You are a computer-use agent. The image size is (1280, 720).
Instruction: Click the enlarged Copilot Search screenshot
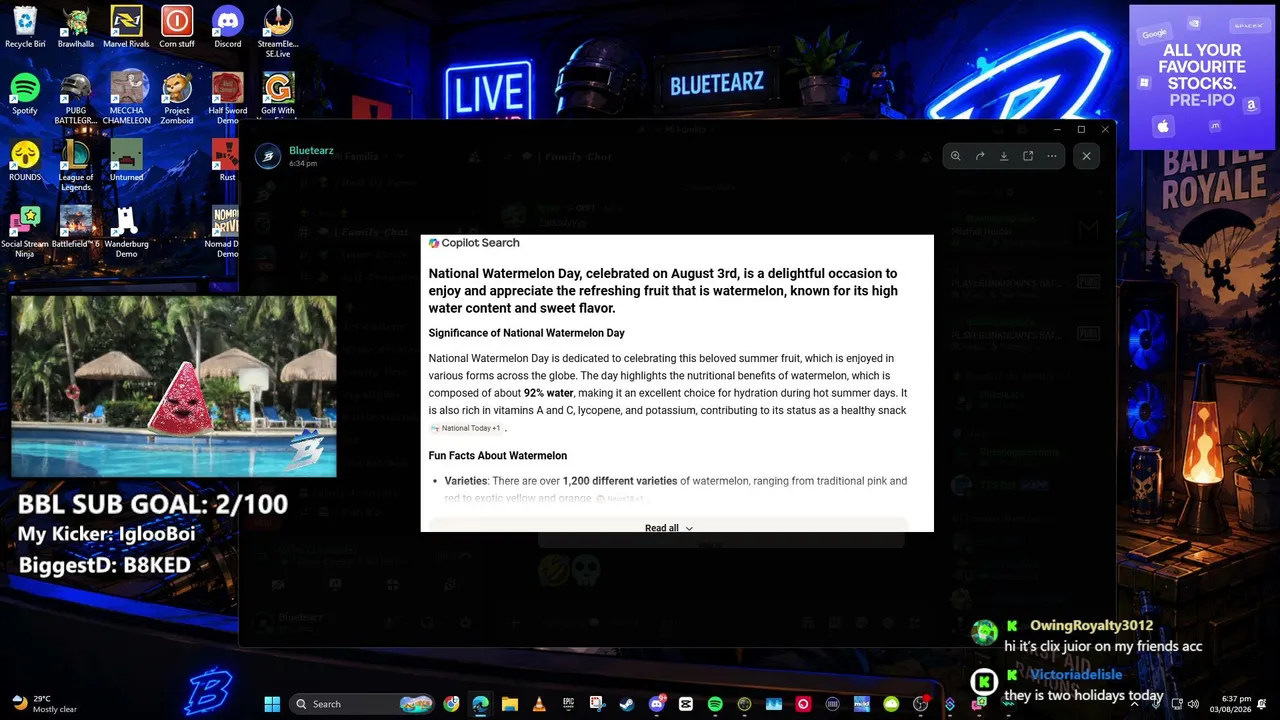pyautogui.click(x=677, y=383)
